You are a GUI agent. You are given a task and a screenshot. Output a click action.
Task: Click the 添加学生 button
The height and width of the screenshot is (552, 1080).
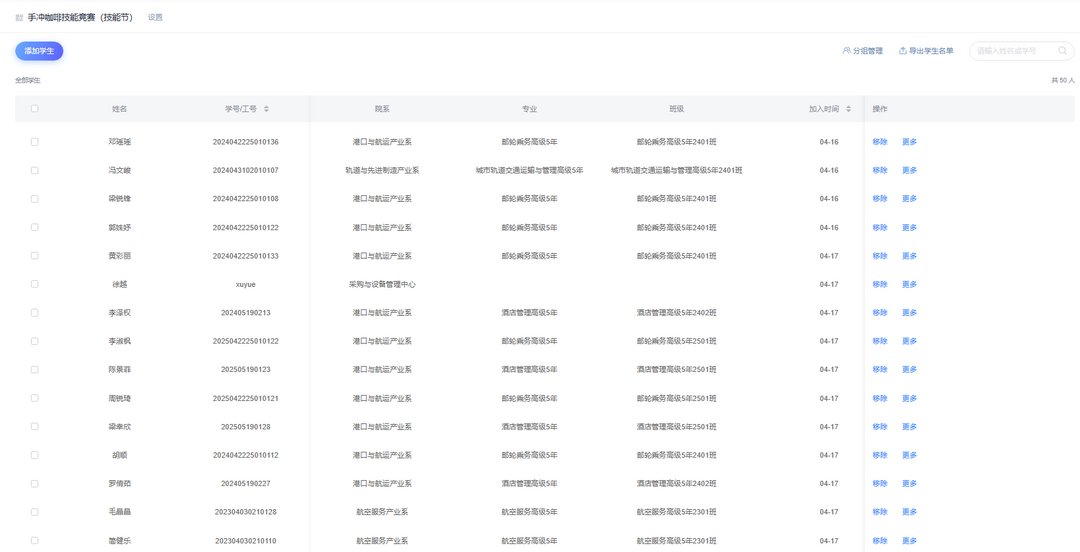click(39, 51)
